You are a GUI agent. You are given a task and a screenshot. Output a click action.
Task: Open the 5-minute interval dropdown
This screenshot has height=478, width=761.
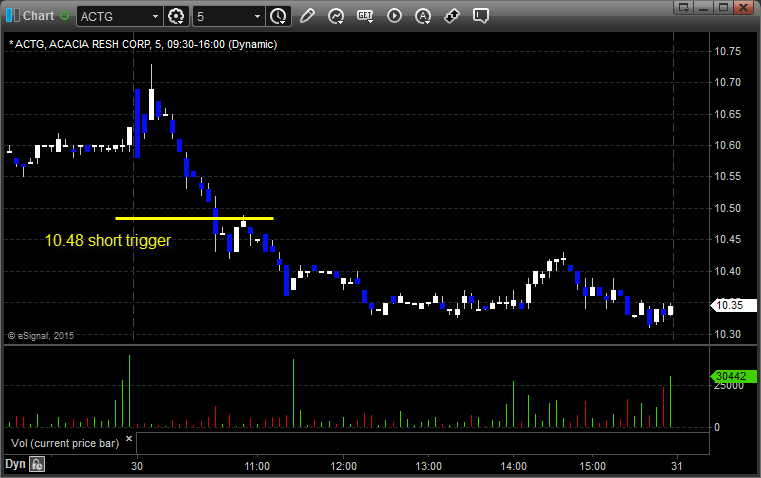coord(229,16)
